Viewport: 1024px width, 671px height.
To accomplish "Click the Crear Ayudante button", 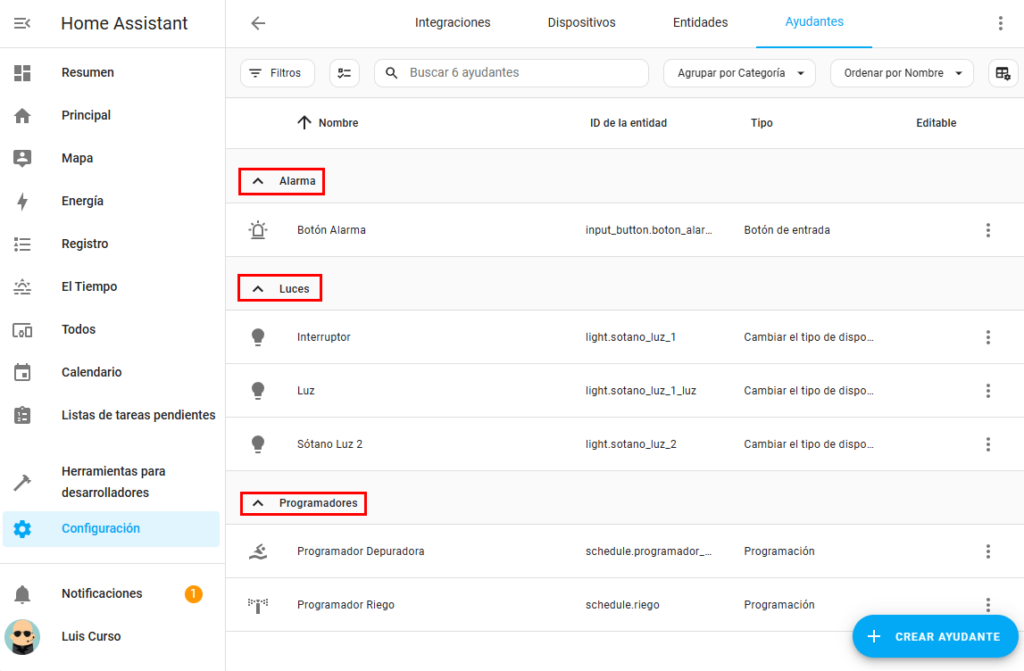I will coord(935,636).
